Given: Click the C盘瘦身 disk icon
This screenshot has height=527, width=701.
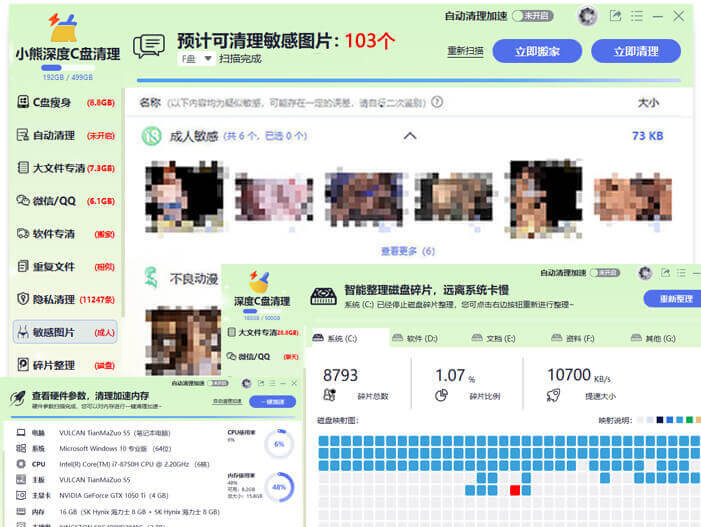Looking at the screenshot, I should (23, 102).
